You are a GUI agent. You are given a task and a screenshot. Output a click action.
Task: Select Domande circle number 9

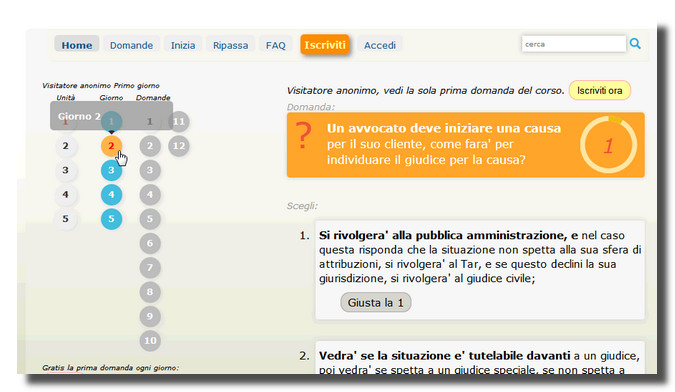(x=150, y=316)
